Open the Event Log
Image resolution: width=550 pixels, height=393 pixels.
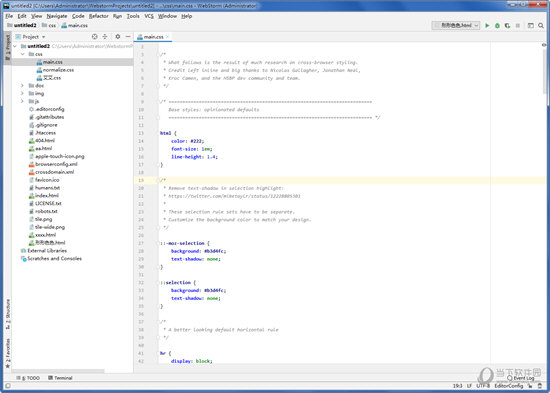coord(521,378)
